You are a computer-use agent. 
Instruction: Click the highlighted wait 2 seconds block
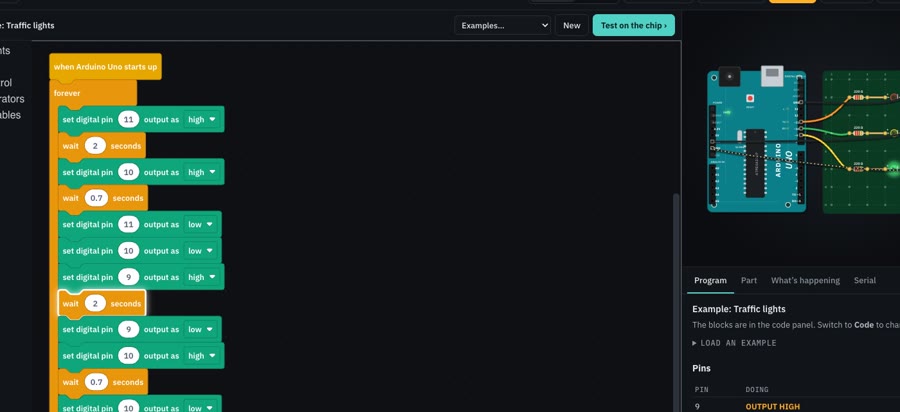[x=102, y=304]
